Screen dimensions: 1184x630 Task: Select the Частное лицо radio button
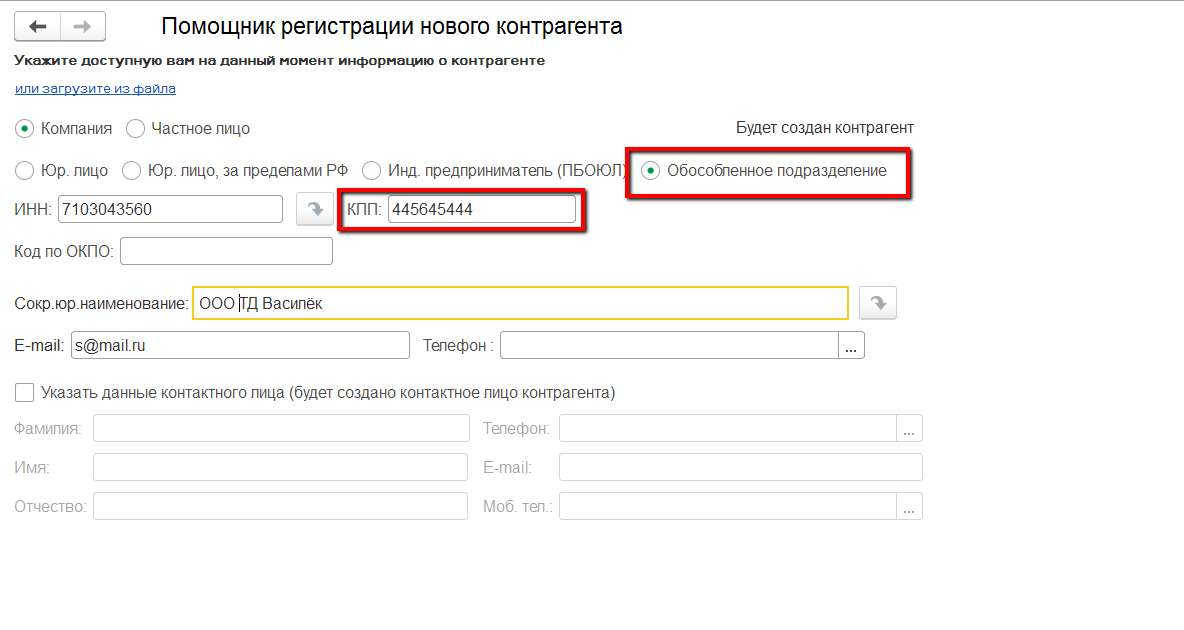[x=135, y=128]
